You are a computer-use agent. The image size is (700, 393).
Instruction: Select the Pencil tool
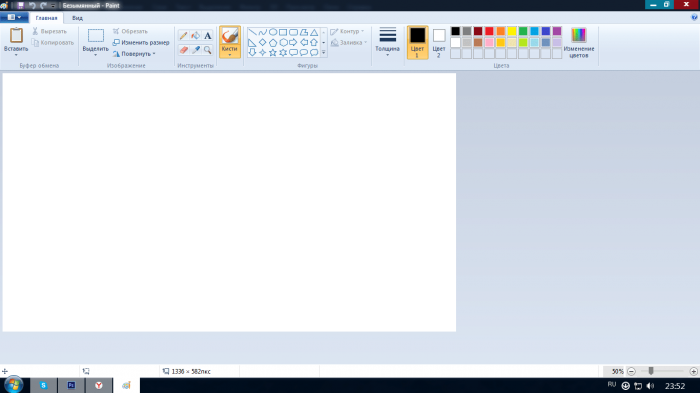(x=183, y=36)
